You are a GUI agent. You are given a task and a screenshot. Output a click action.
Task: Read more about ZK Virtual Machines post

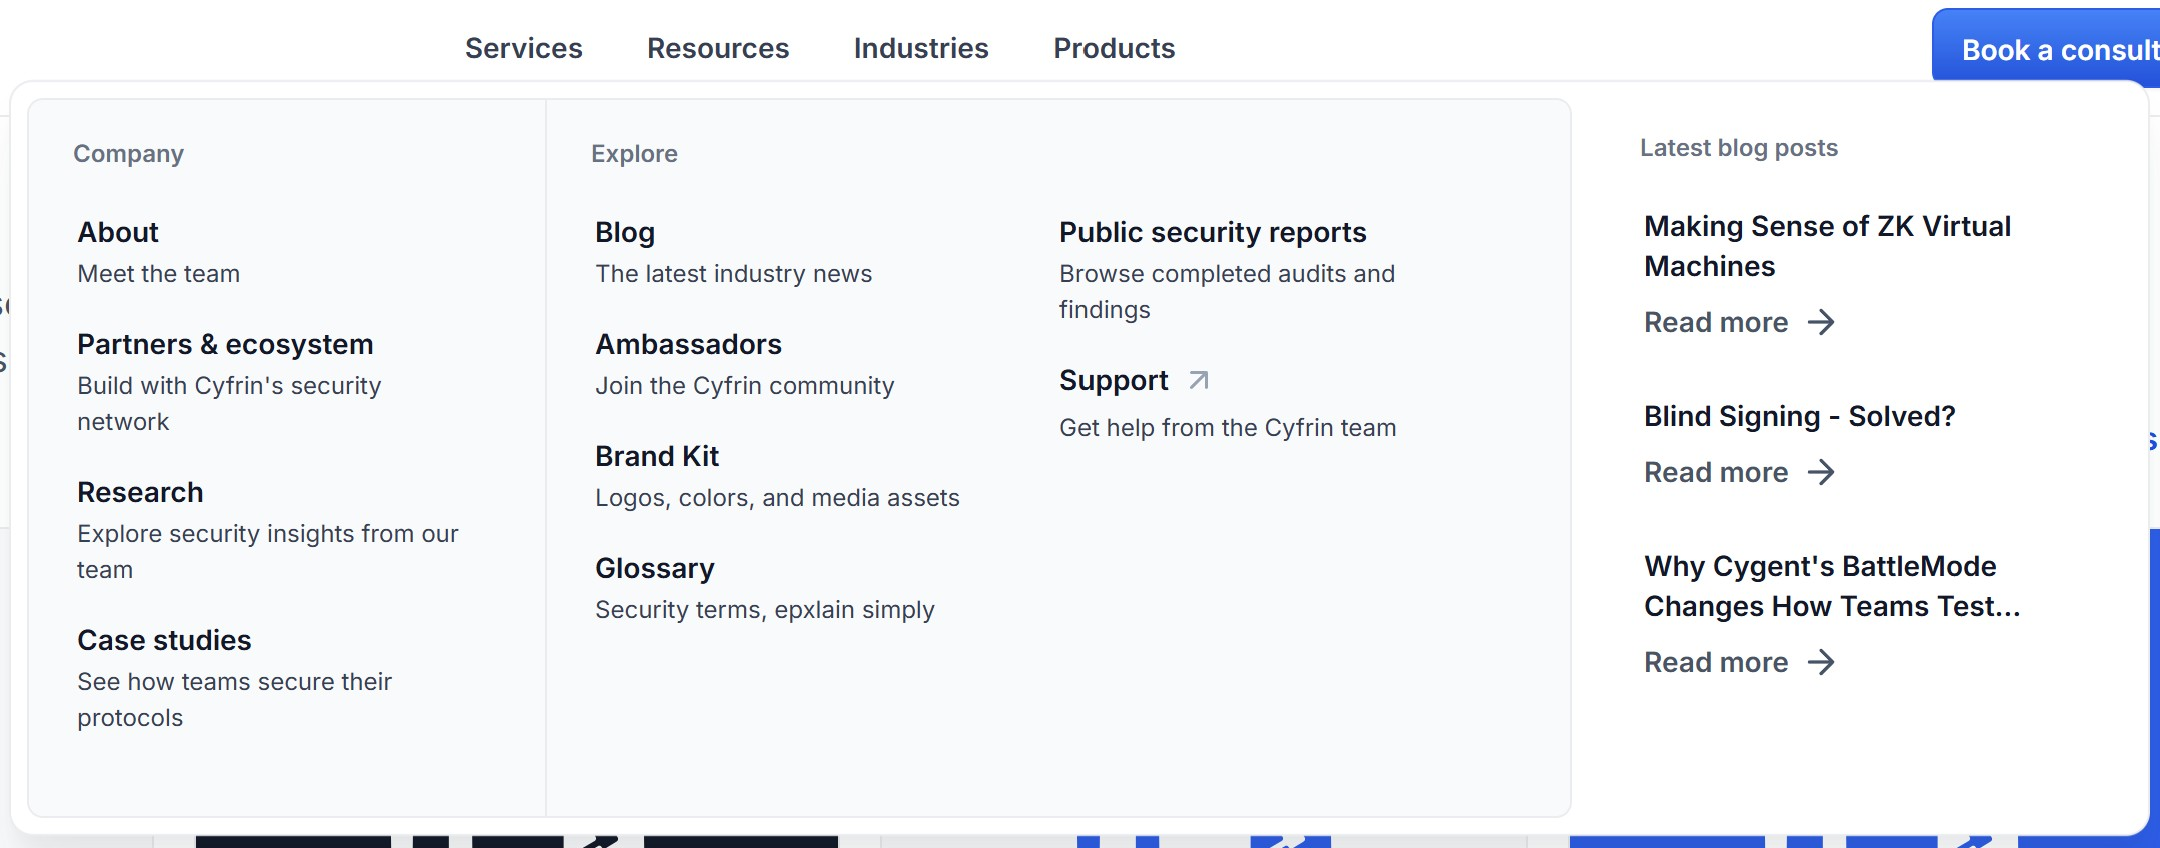[x=1716, y=322]
